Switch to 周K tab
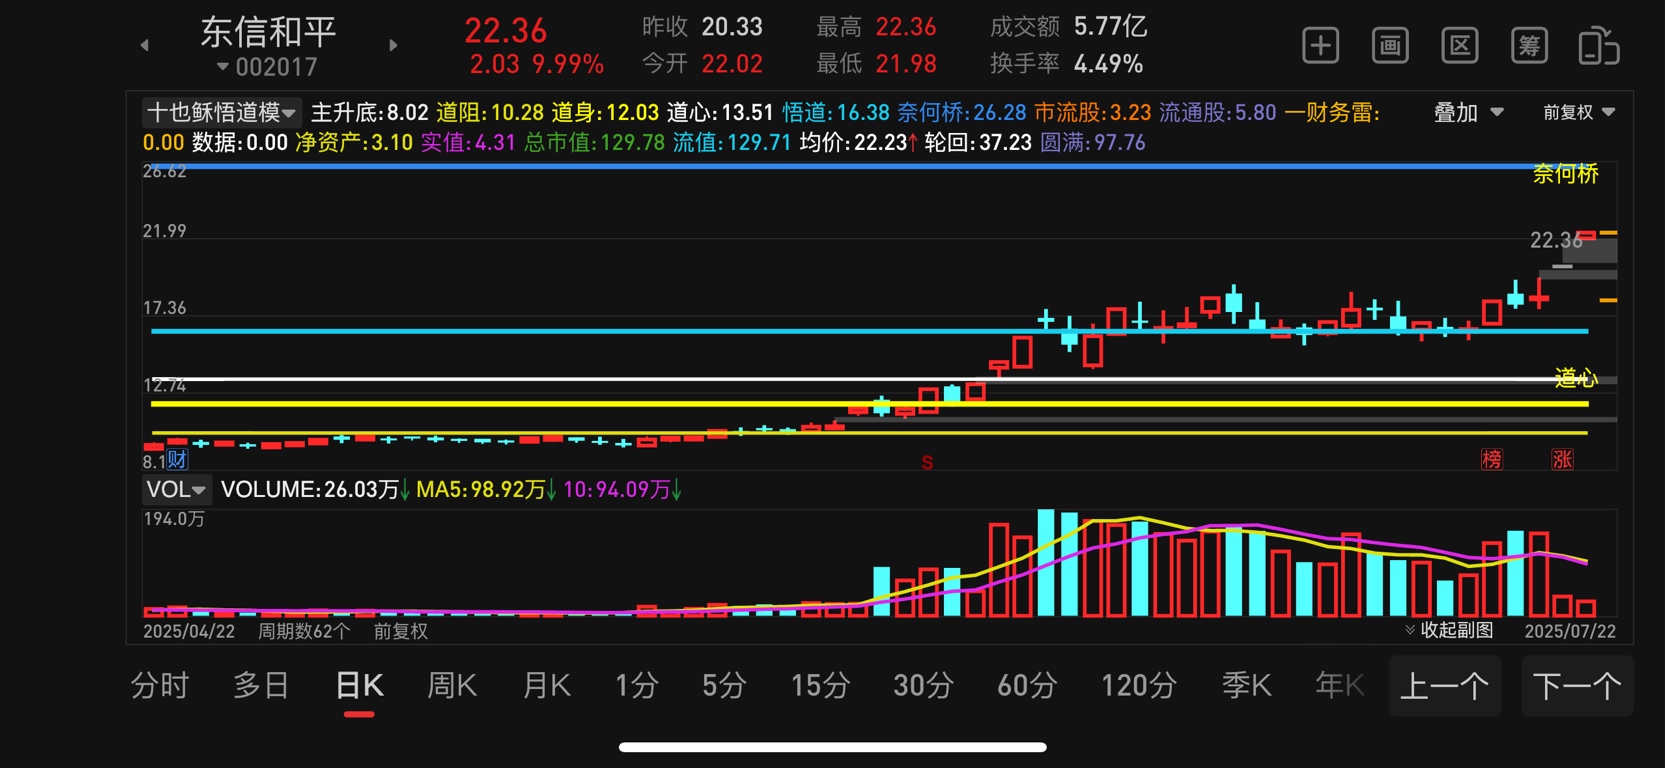The image size is (1665, 769). pyautogui.click(x=452, y=686)
